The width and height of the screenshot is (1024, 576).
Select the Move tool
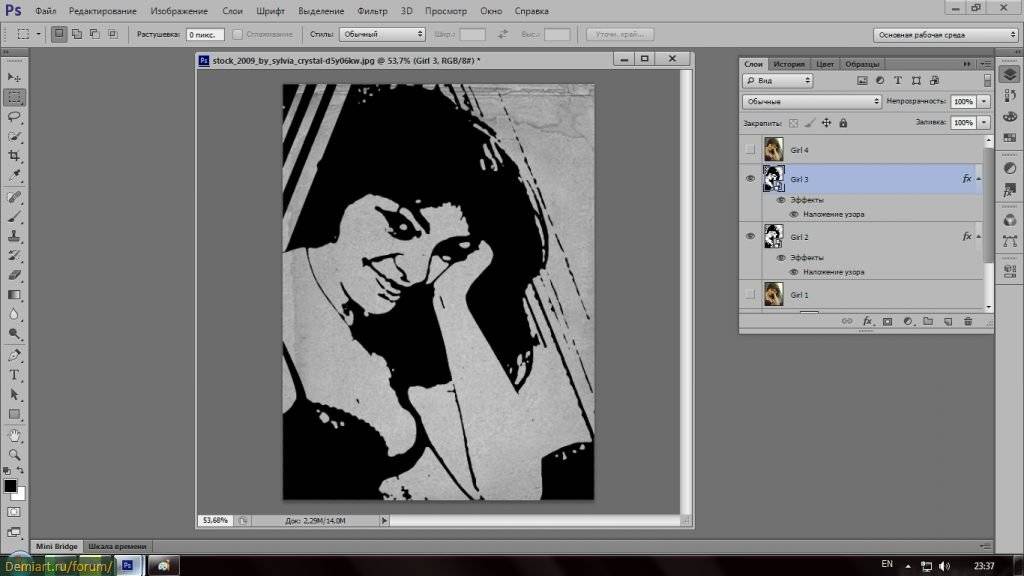coord(14,77)
